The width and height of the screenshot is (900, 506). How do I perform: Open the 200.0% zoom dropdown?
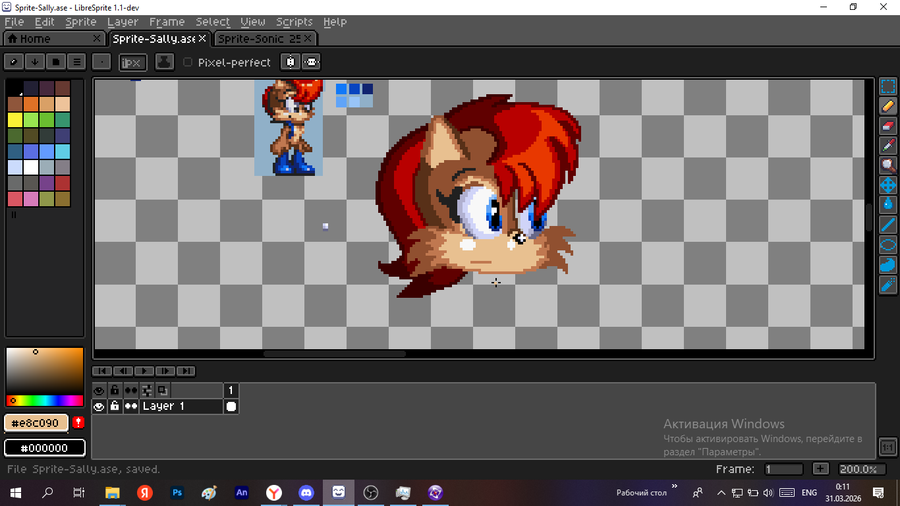(861, 469)
